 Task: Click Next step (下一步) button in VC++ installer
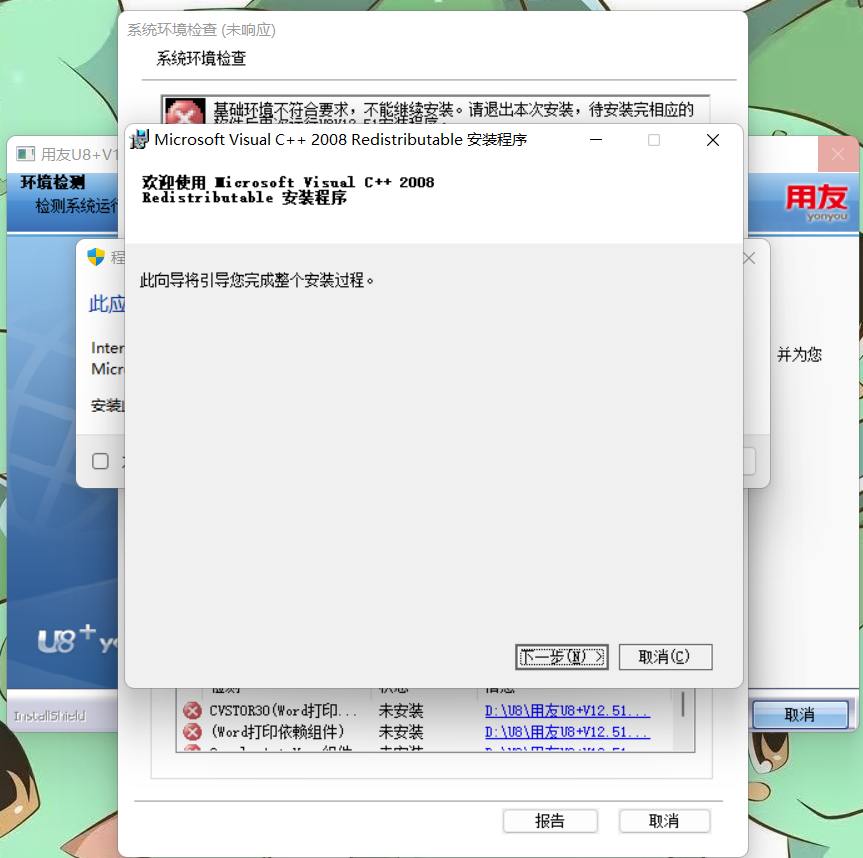561,657
